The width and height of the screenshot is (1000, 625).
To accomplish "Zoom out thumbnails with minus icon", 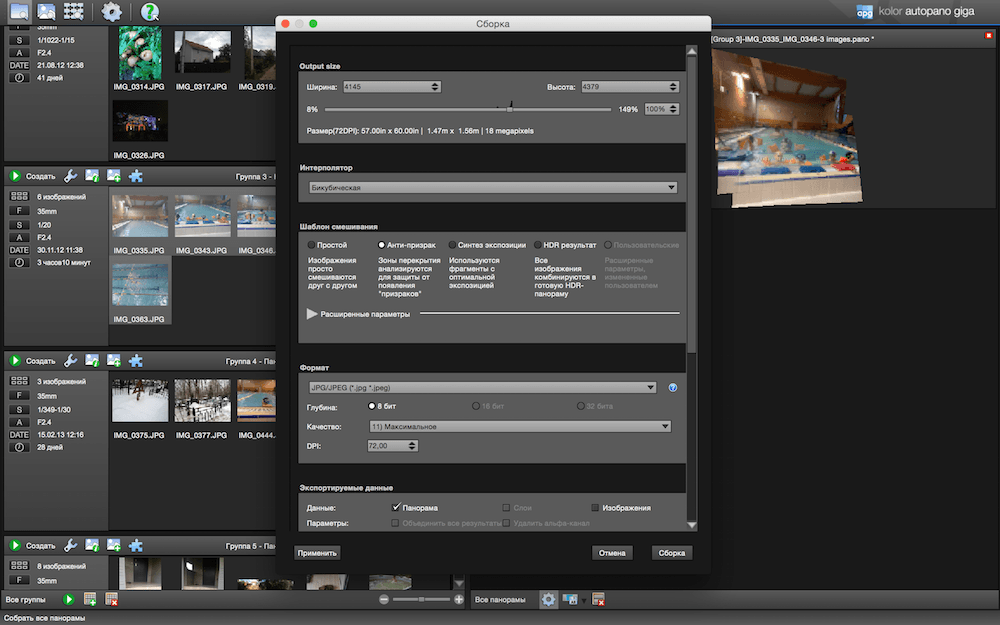I will click(x=384, y=599).
